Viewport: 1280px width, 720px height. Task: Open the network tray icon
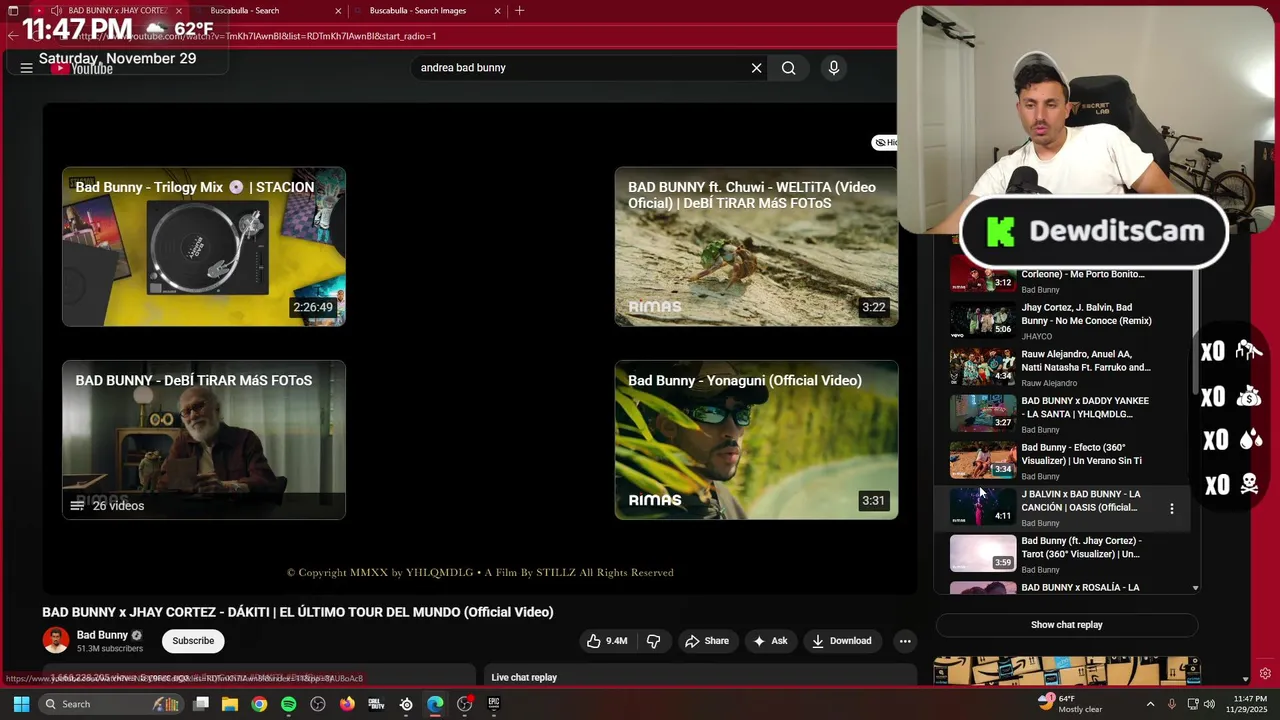(x=1193, y=704)
